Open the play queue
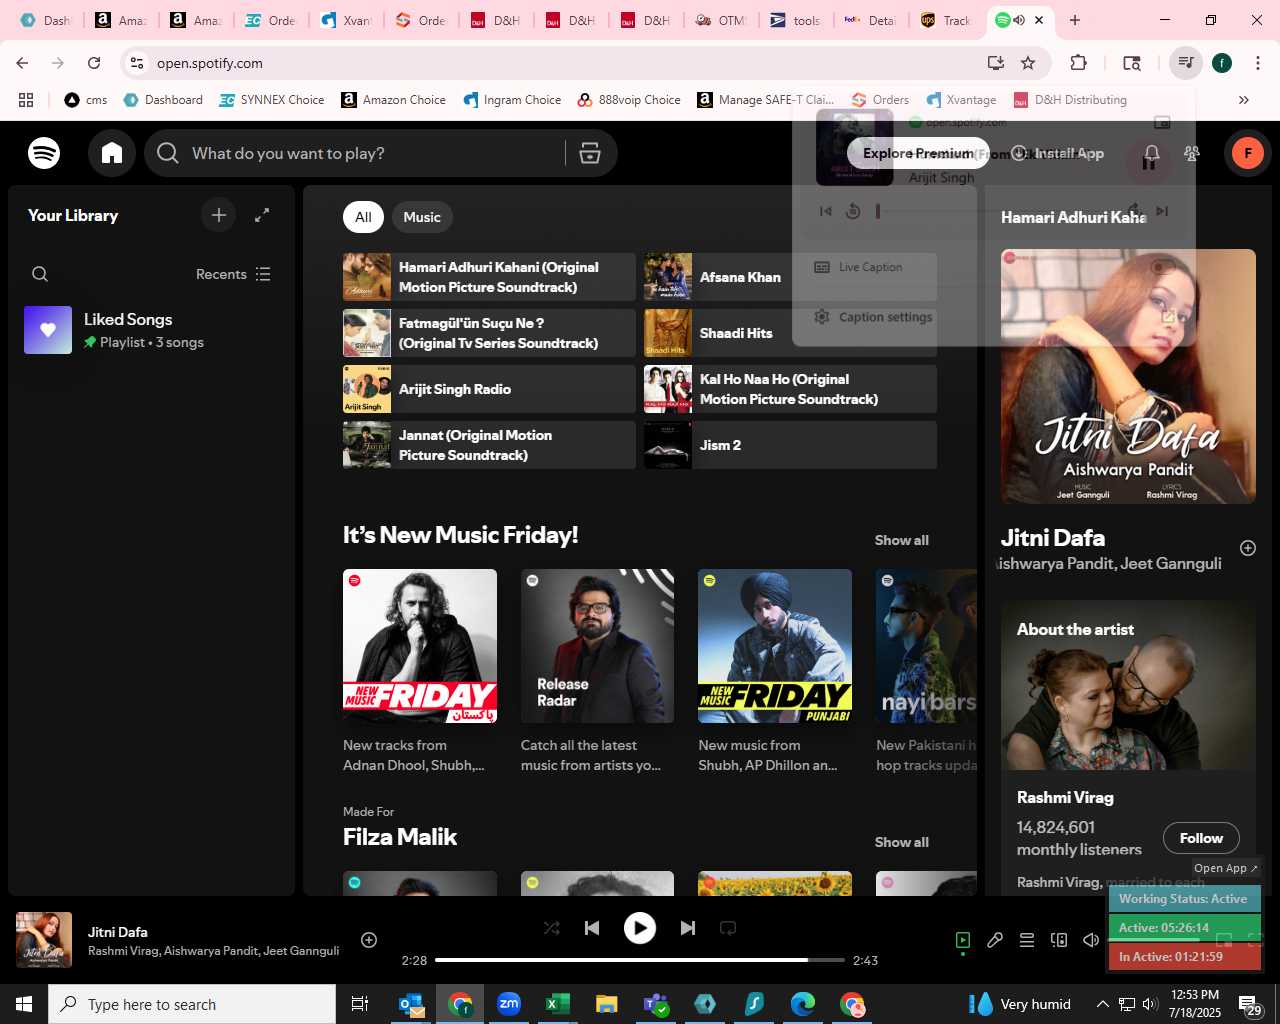The image size is (1280, 1024). [1027, 940]
